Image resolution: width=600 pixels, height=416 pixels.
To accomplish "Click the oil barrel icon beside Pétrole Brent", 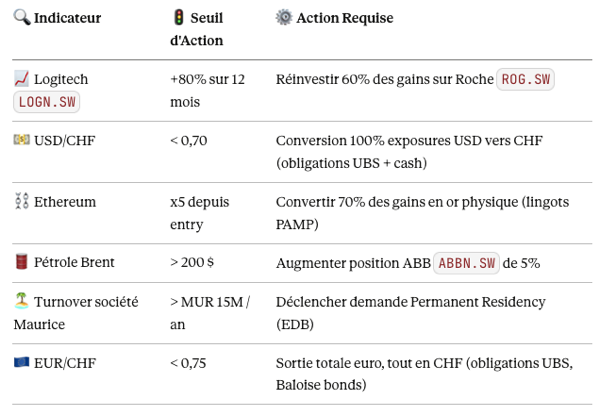I will (21, 262).
